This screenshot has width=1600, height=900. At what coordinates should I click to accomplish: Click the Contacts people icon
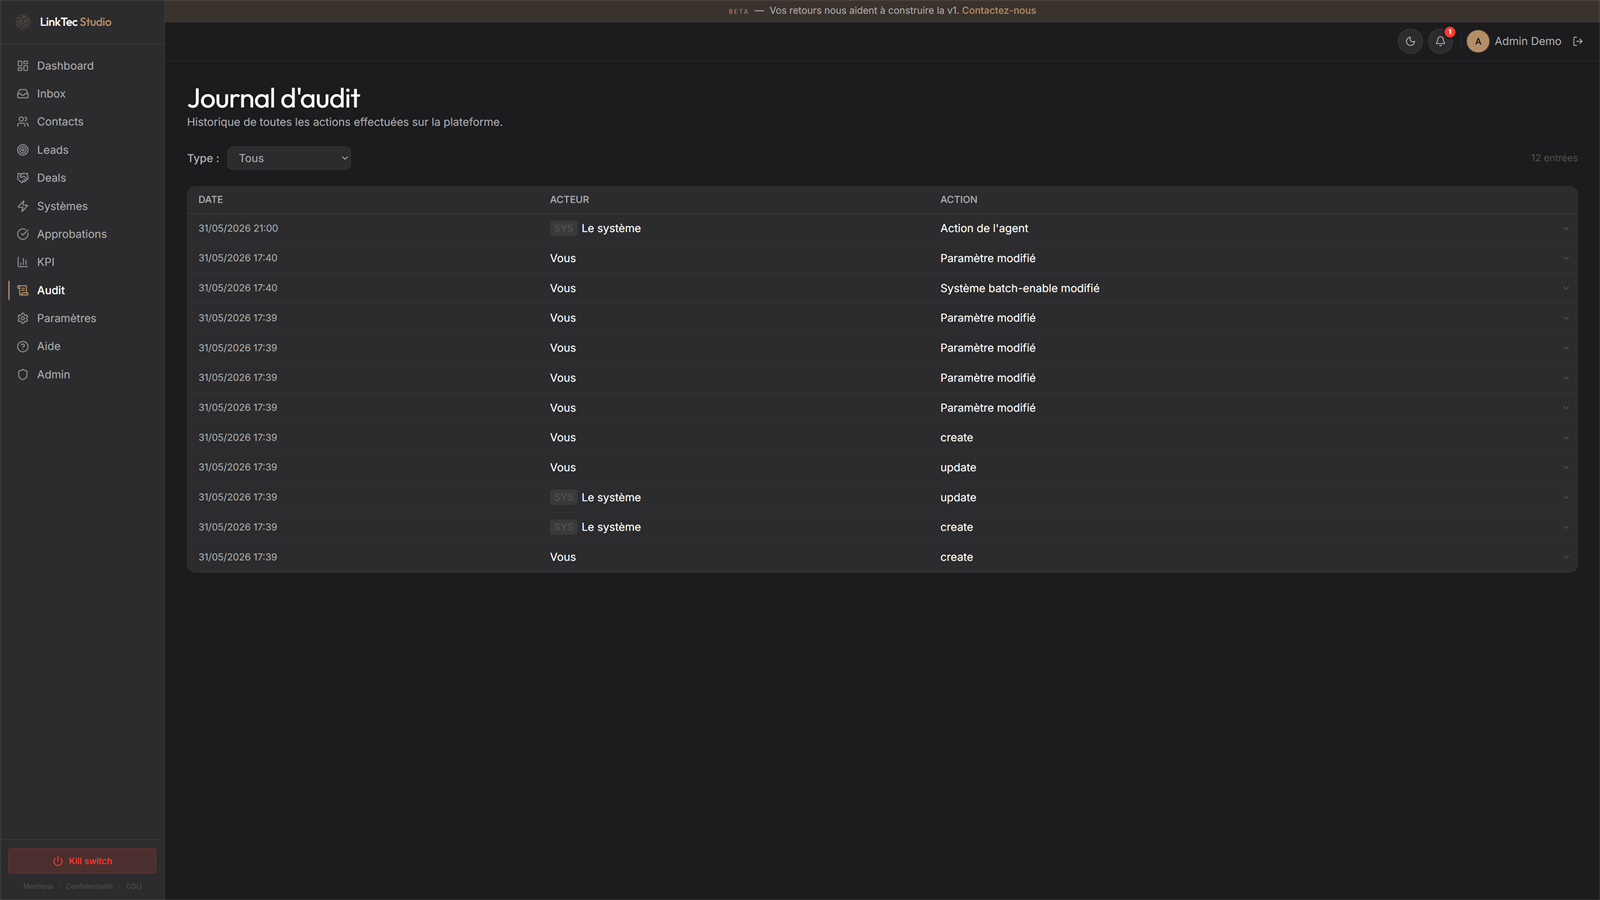(x=23, y=122)
